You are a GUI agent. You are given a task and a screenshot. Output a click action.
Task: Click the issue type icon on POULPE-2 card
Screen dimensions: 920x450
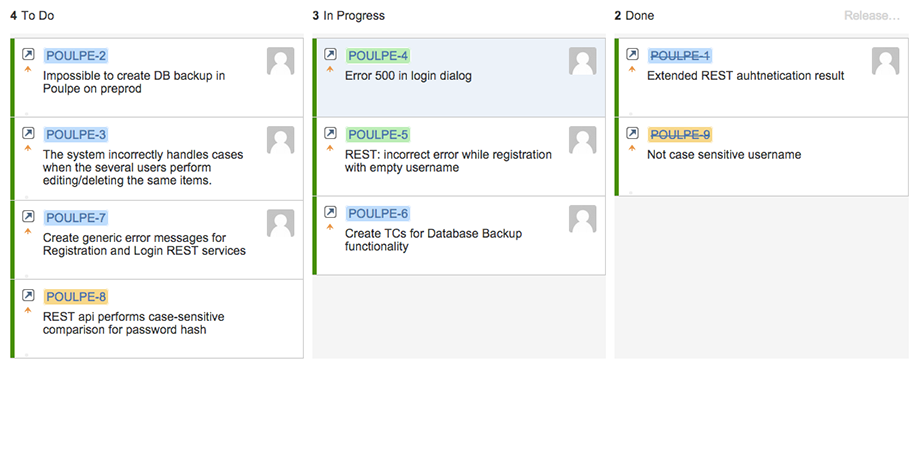click(x=28, y=54)
